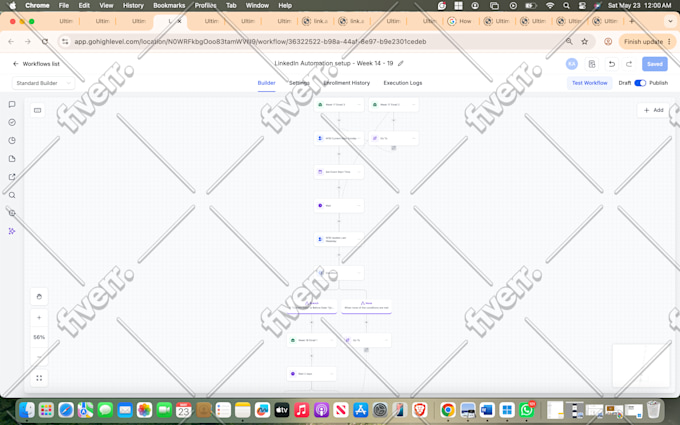Open the Execution Logs tab
The height and width of the screenshot is (425, 680).
(x=402, y=83)
